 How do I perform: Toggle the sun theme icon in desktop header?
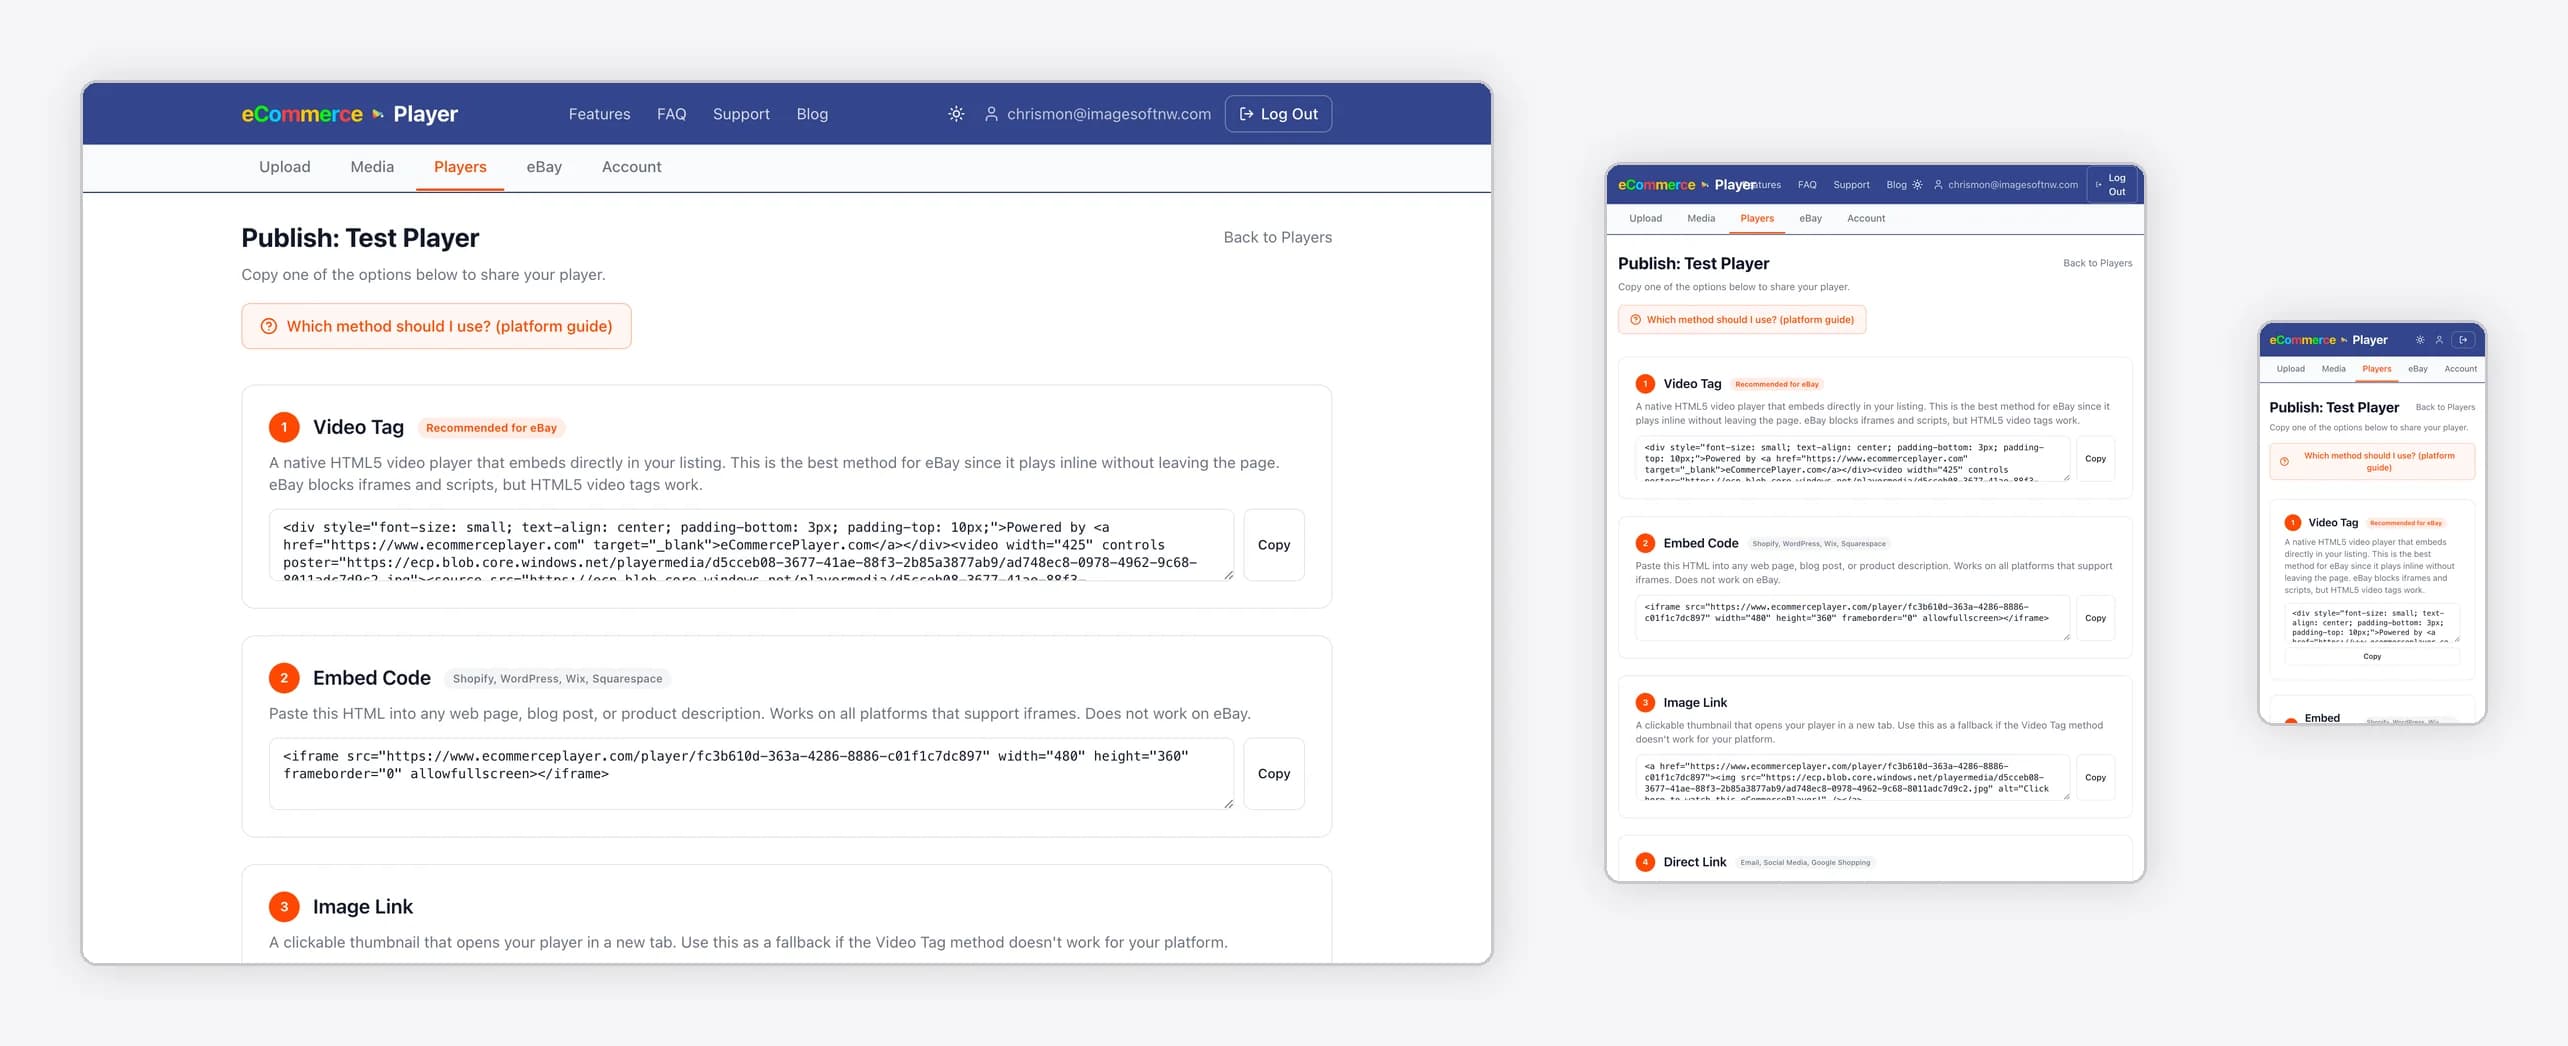pyautogui.click(x=956, y=114)
